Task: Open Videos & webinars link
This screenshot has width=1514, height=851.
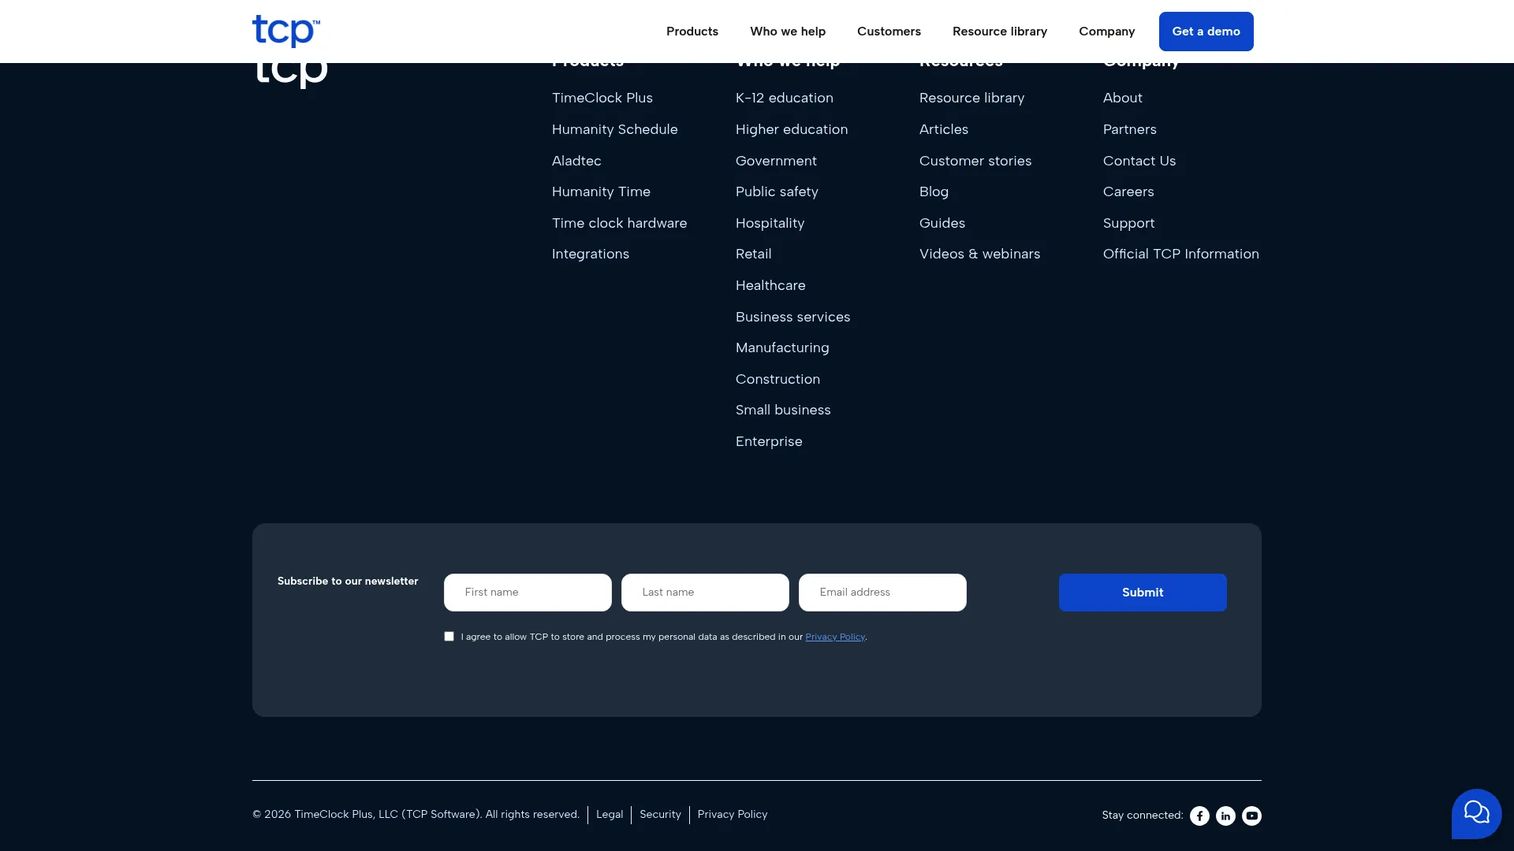Action: pos(980,254)
